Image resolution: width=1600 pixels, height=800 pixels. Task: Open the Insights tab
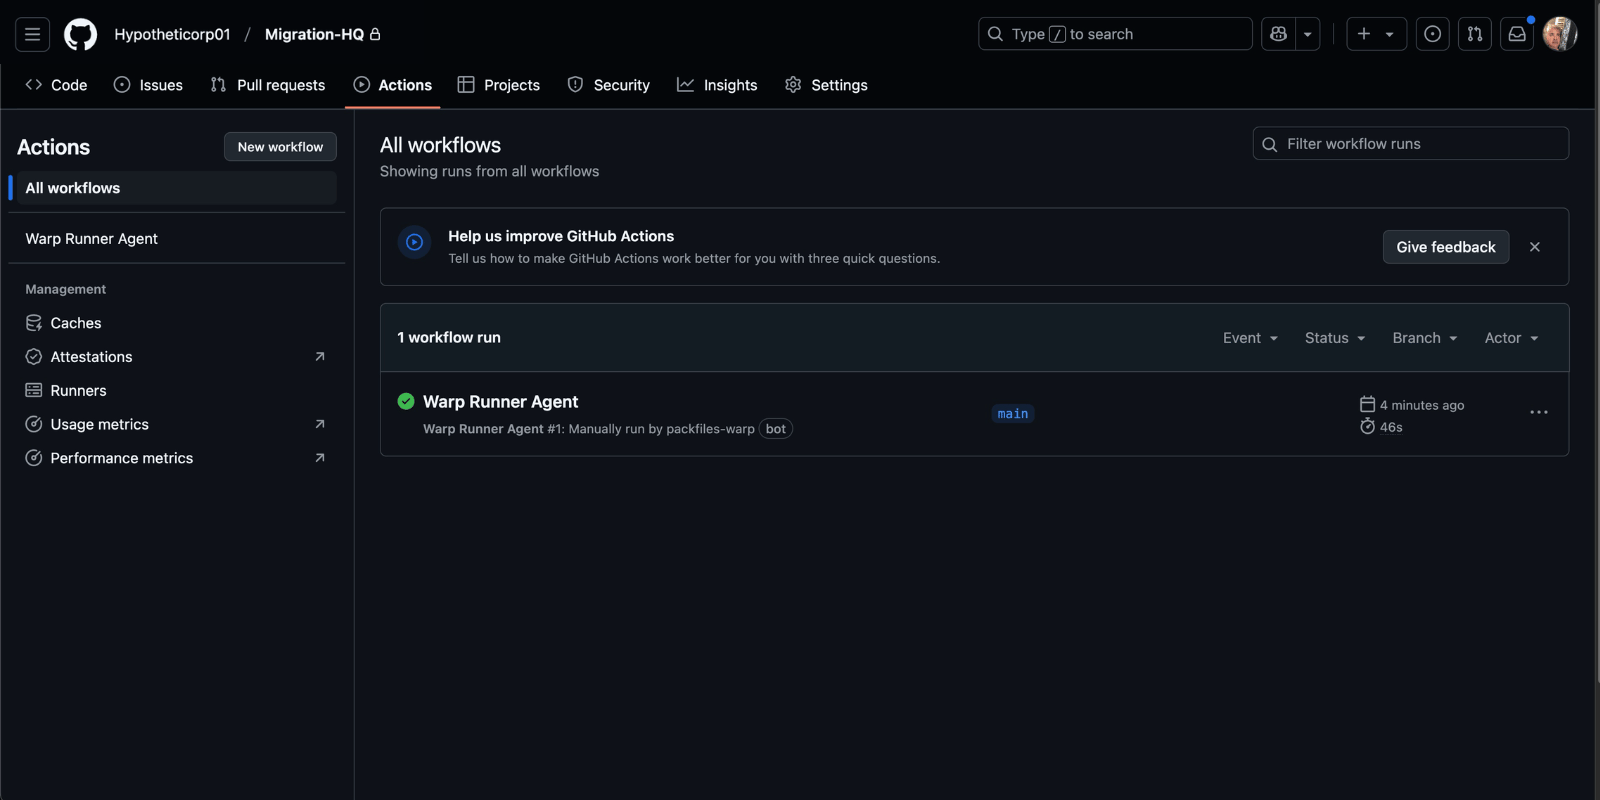coord(717,85)
